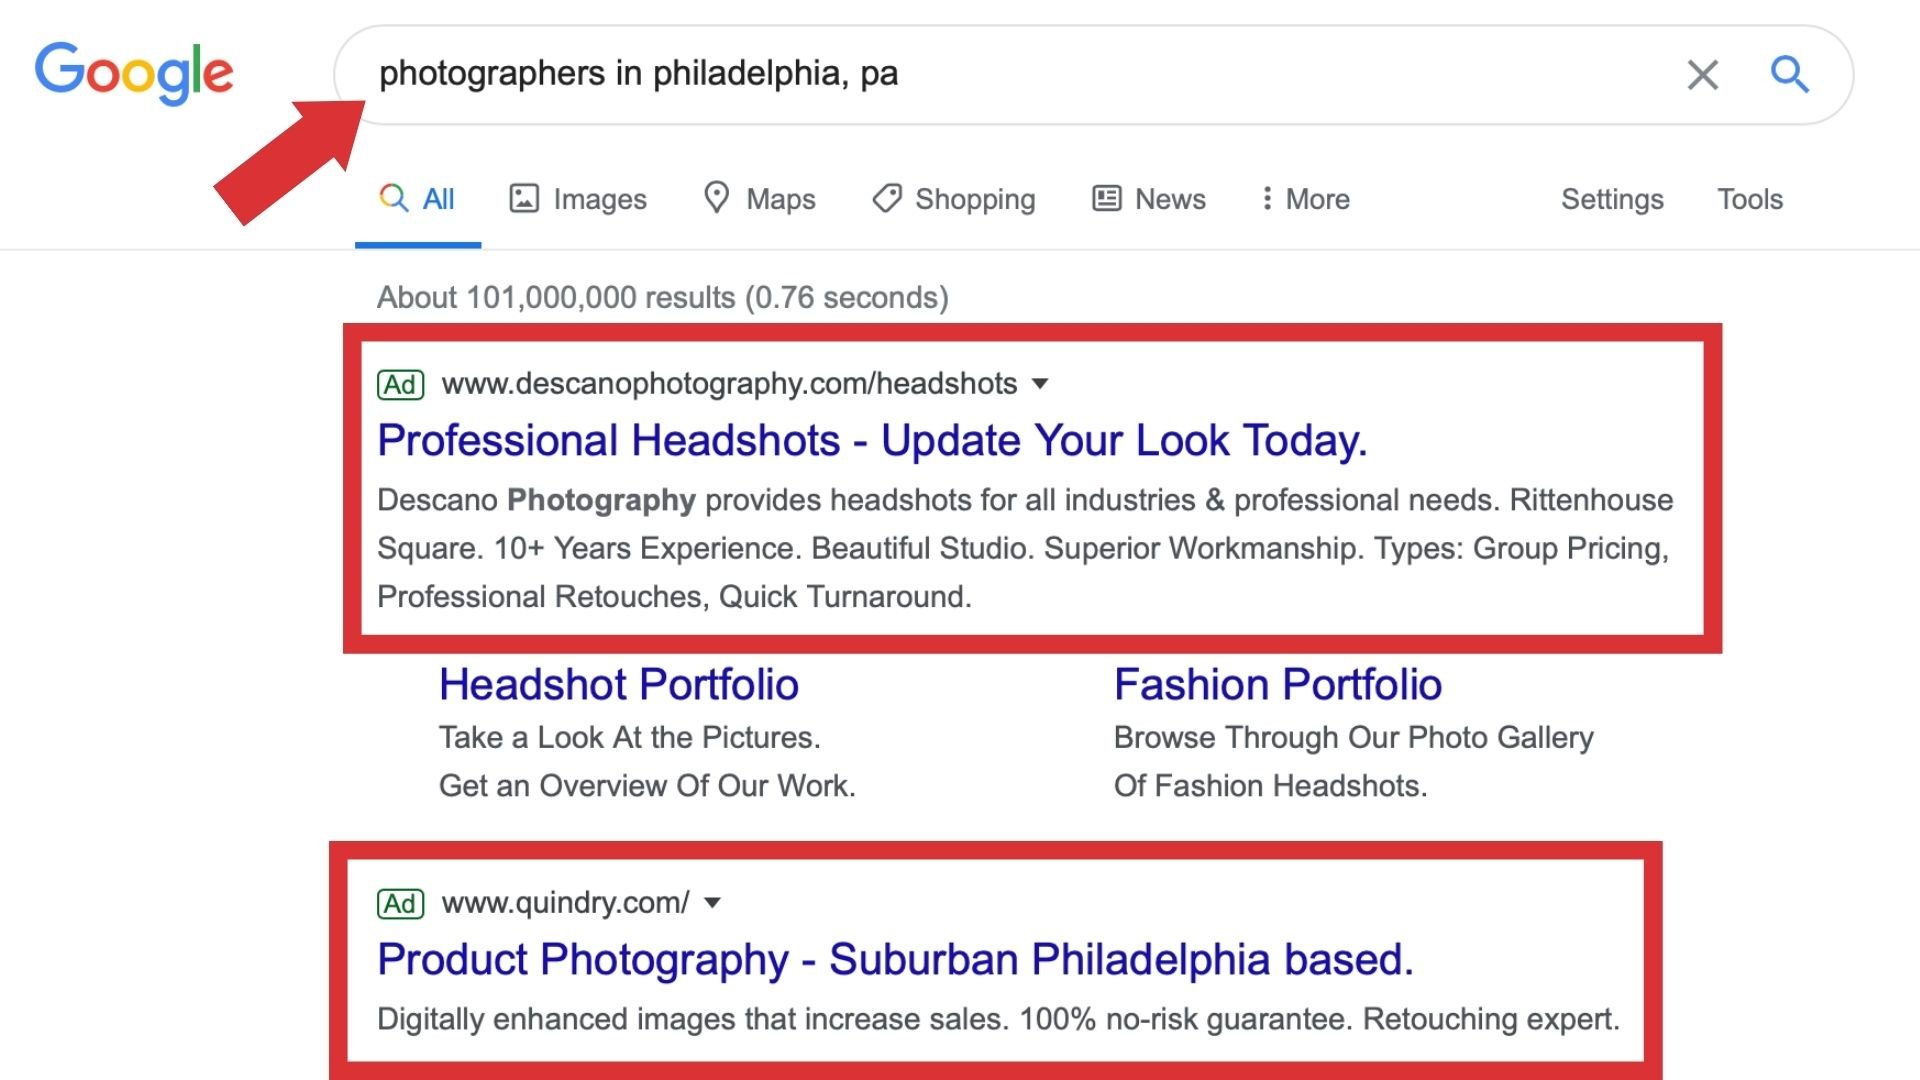Click the Google logo

[x=134, y=73]
